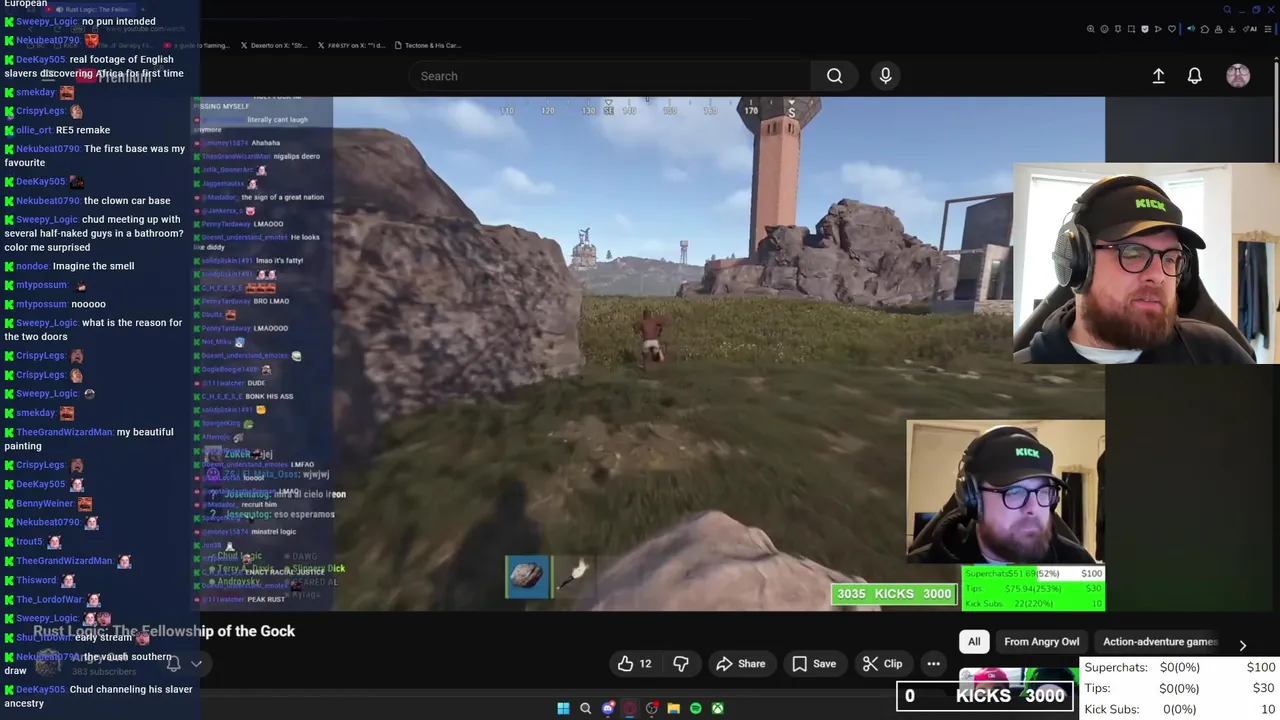
Task: Click the page scrollbar up arrow
Action: (1275, 57)
